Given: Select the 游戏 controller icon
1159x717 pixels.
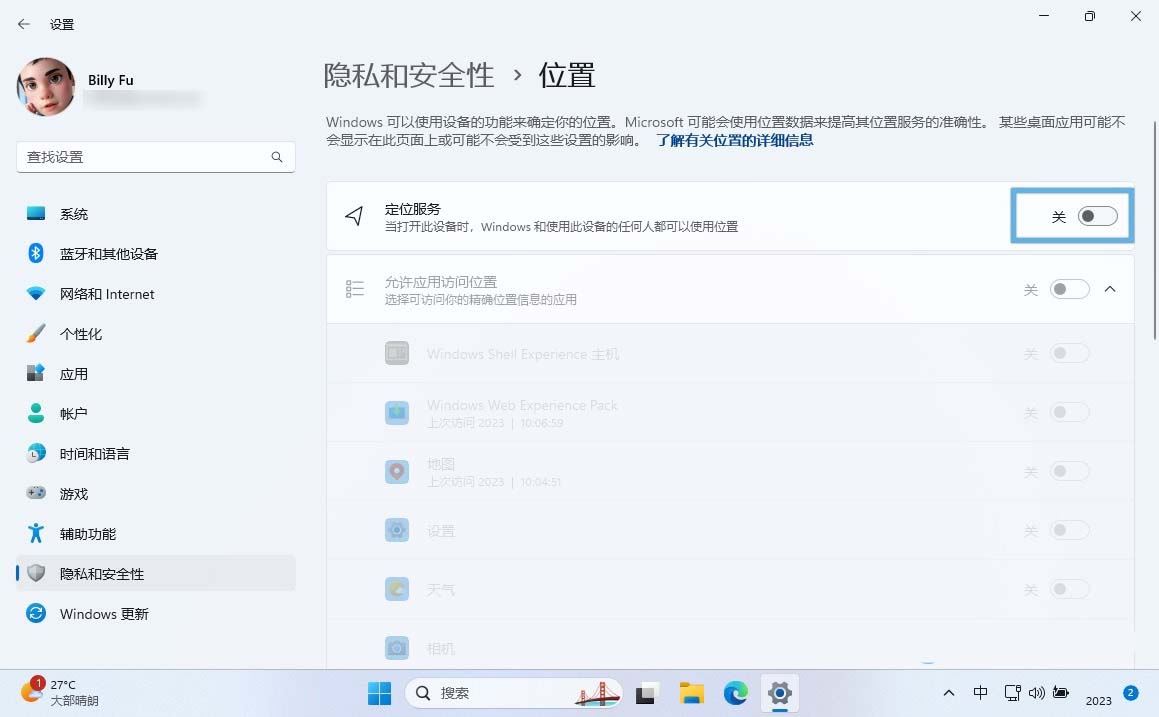Looking at the screenshot, I should pyautogui.click(x=36, y=493).
